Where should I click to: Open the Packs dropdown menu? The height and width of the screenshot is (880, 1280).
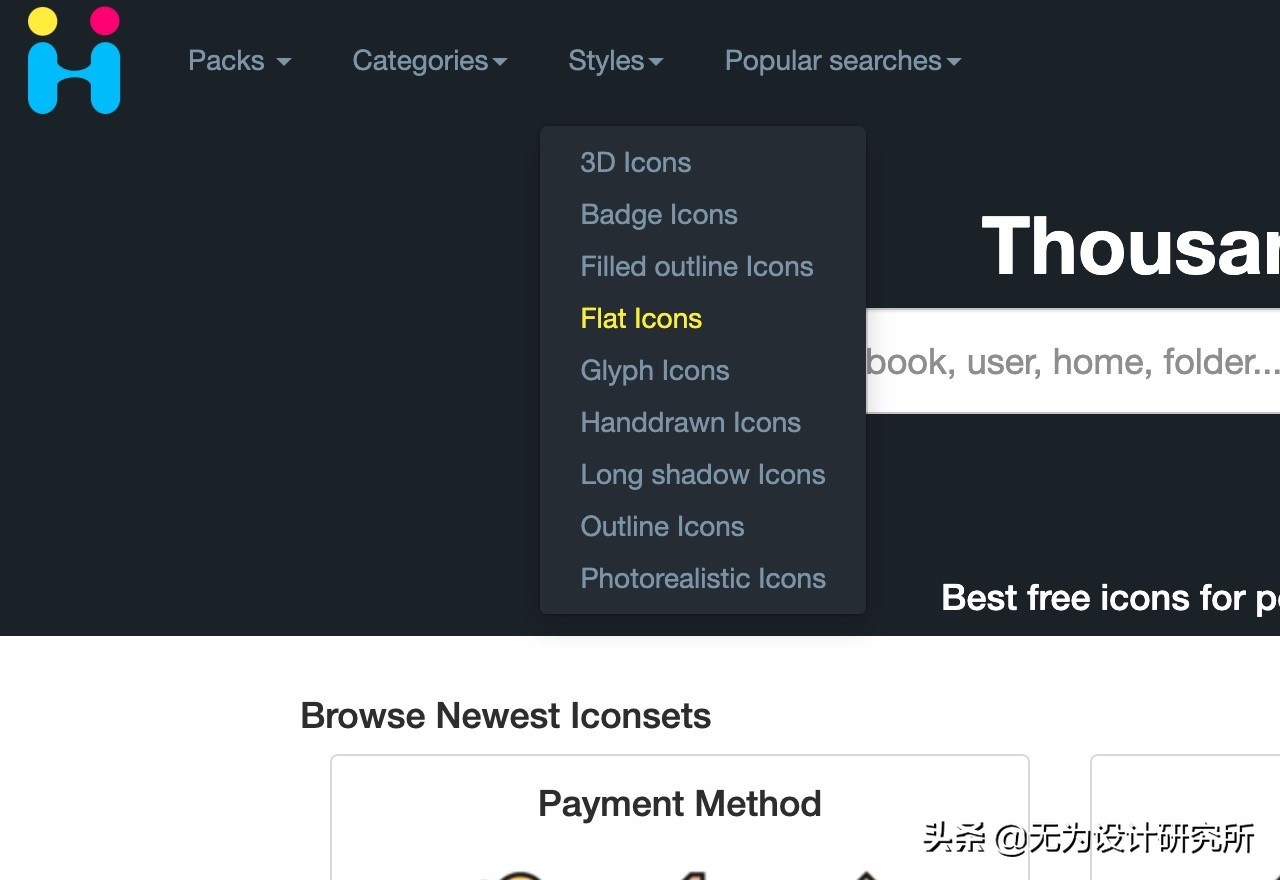239,61
